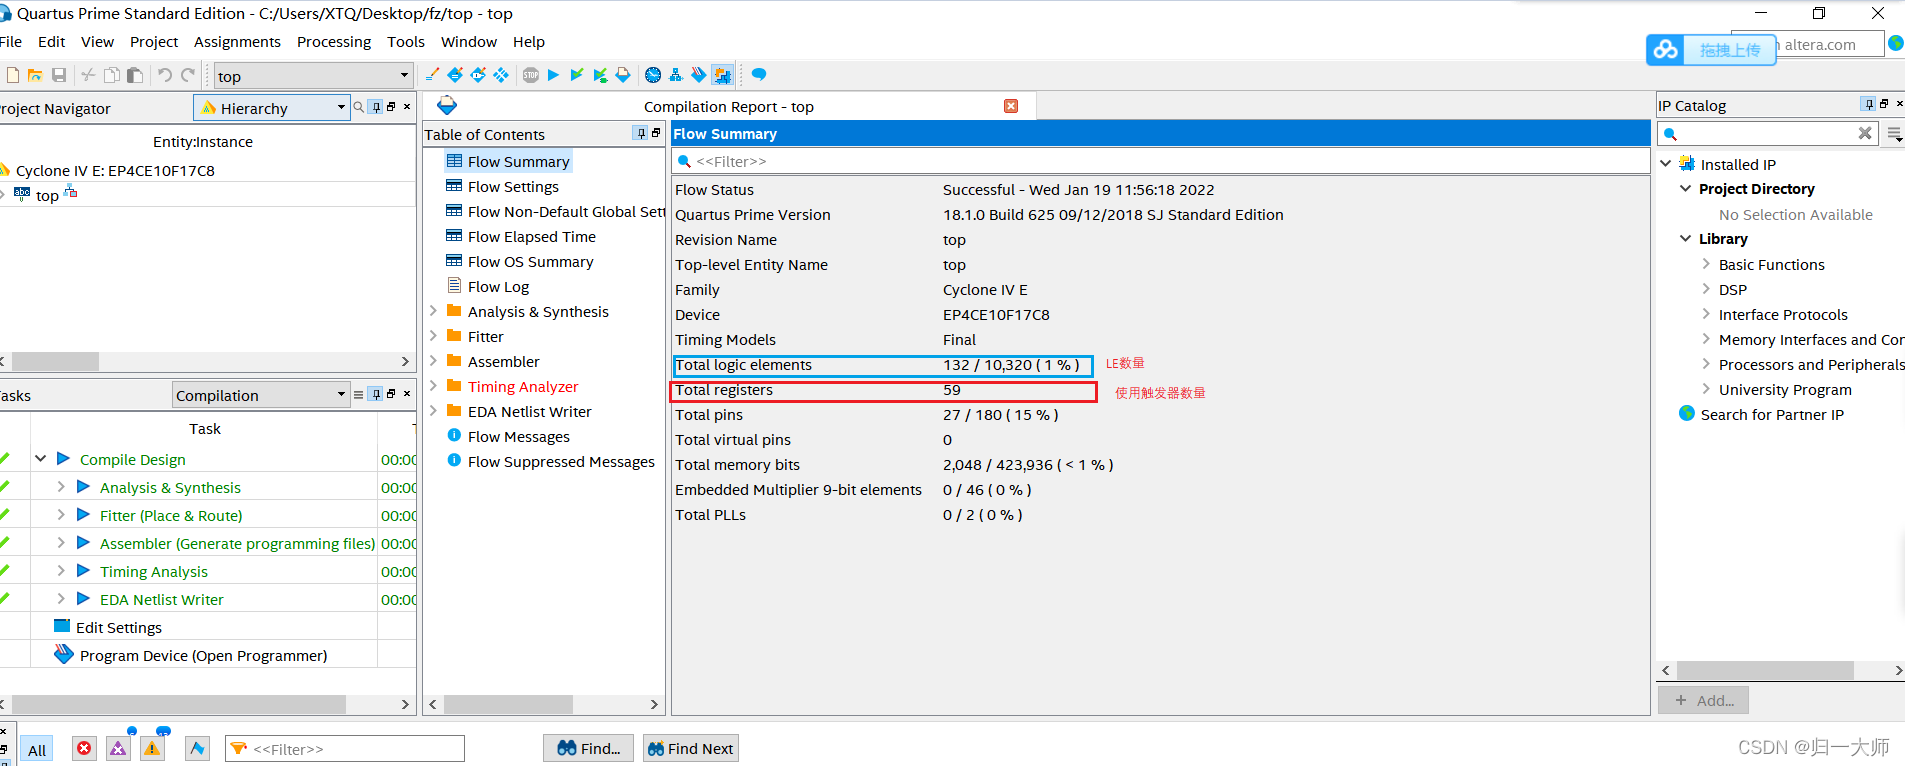Click the Tasks panel horizontal scrollbar
Screen dimensions: 1905x766
[x=178, y=704]
